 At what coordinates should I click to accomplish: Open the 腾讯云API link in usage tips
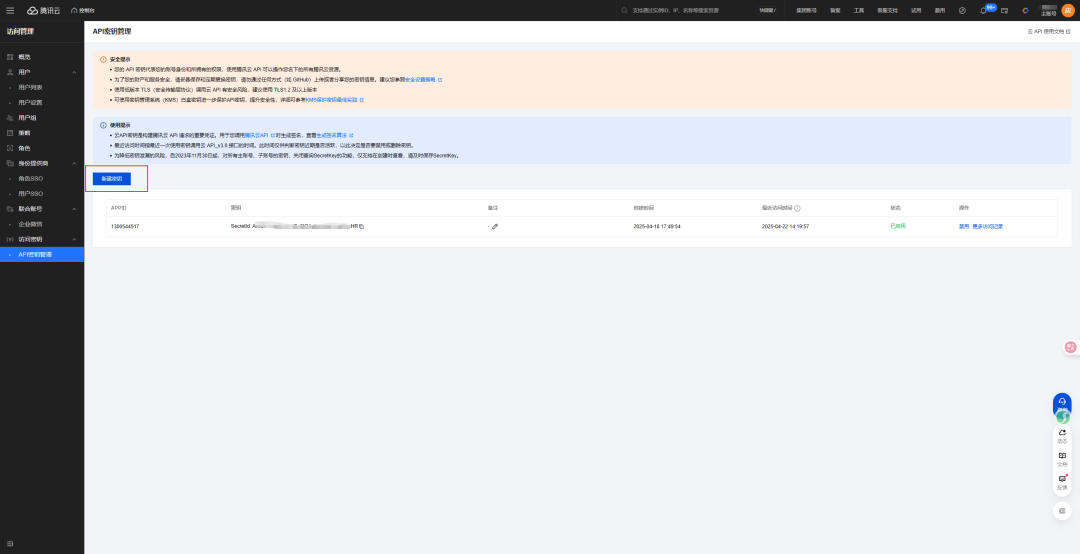[256, 136]
